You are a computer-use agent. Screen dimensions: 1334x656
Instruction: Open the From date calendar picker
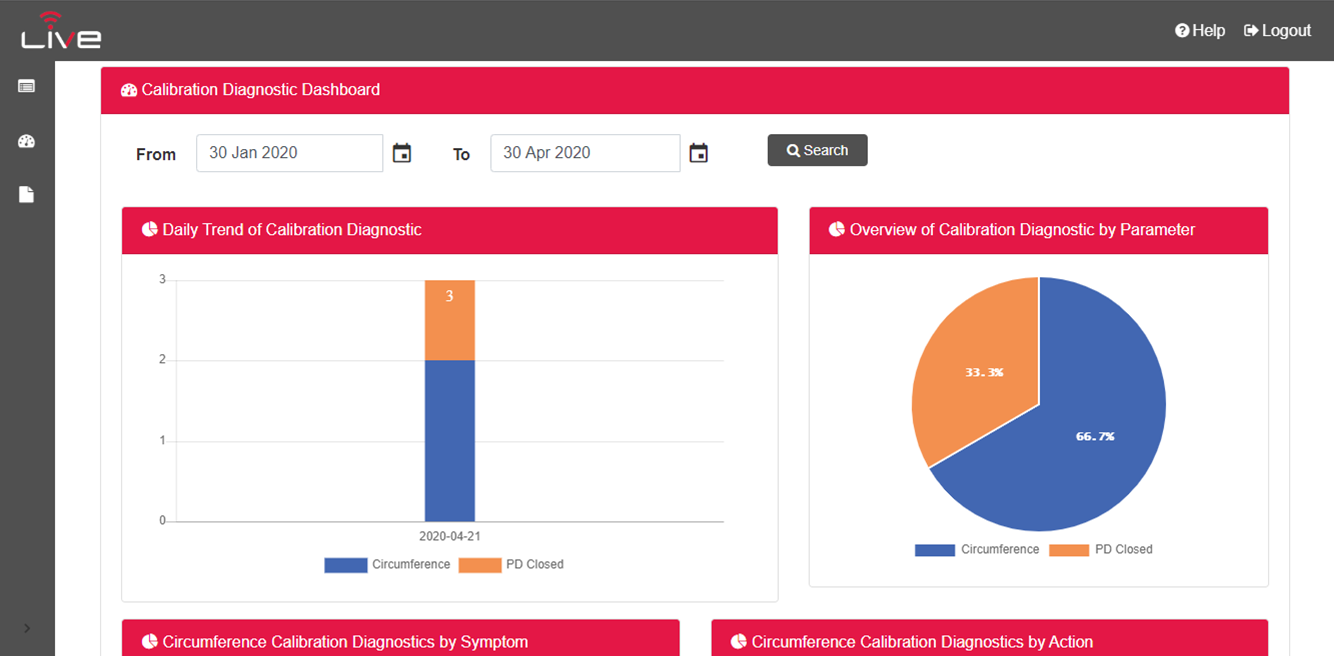pyautogui.click(x=402, y=153)
